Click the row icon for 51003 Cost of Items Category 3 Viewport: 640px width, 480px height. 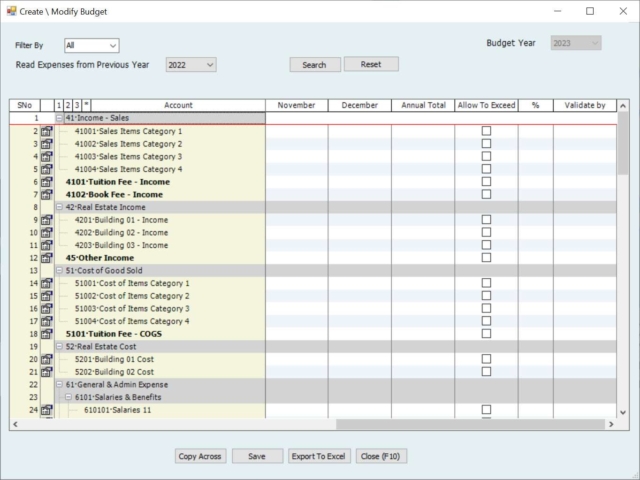(47, 309)
